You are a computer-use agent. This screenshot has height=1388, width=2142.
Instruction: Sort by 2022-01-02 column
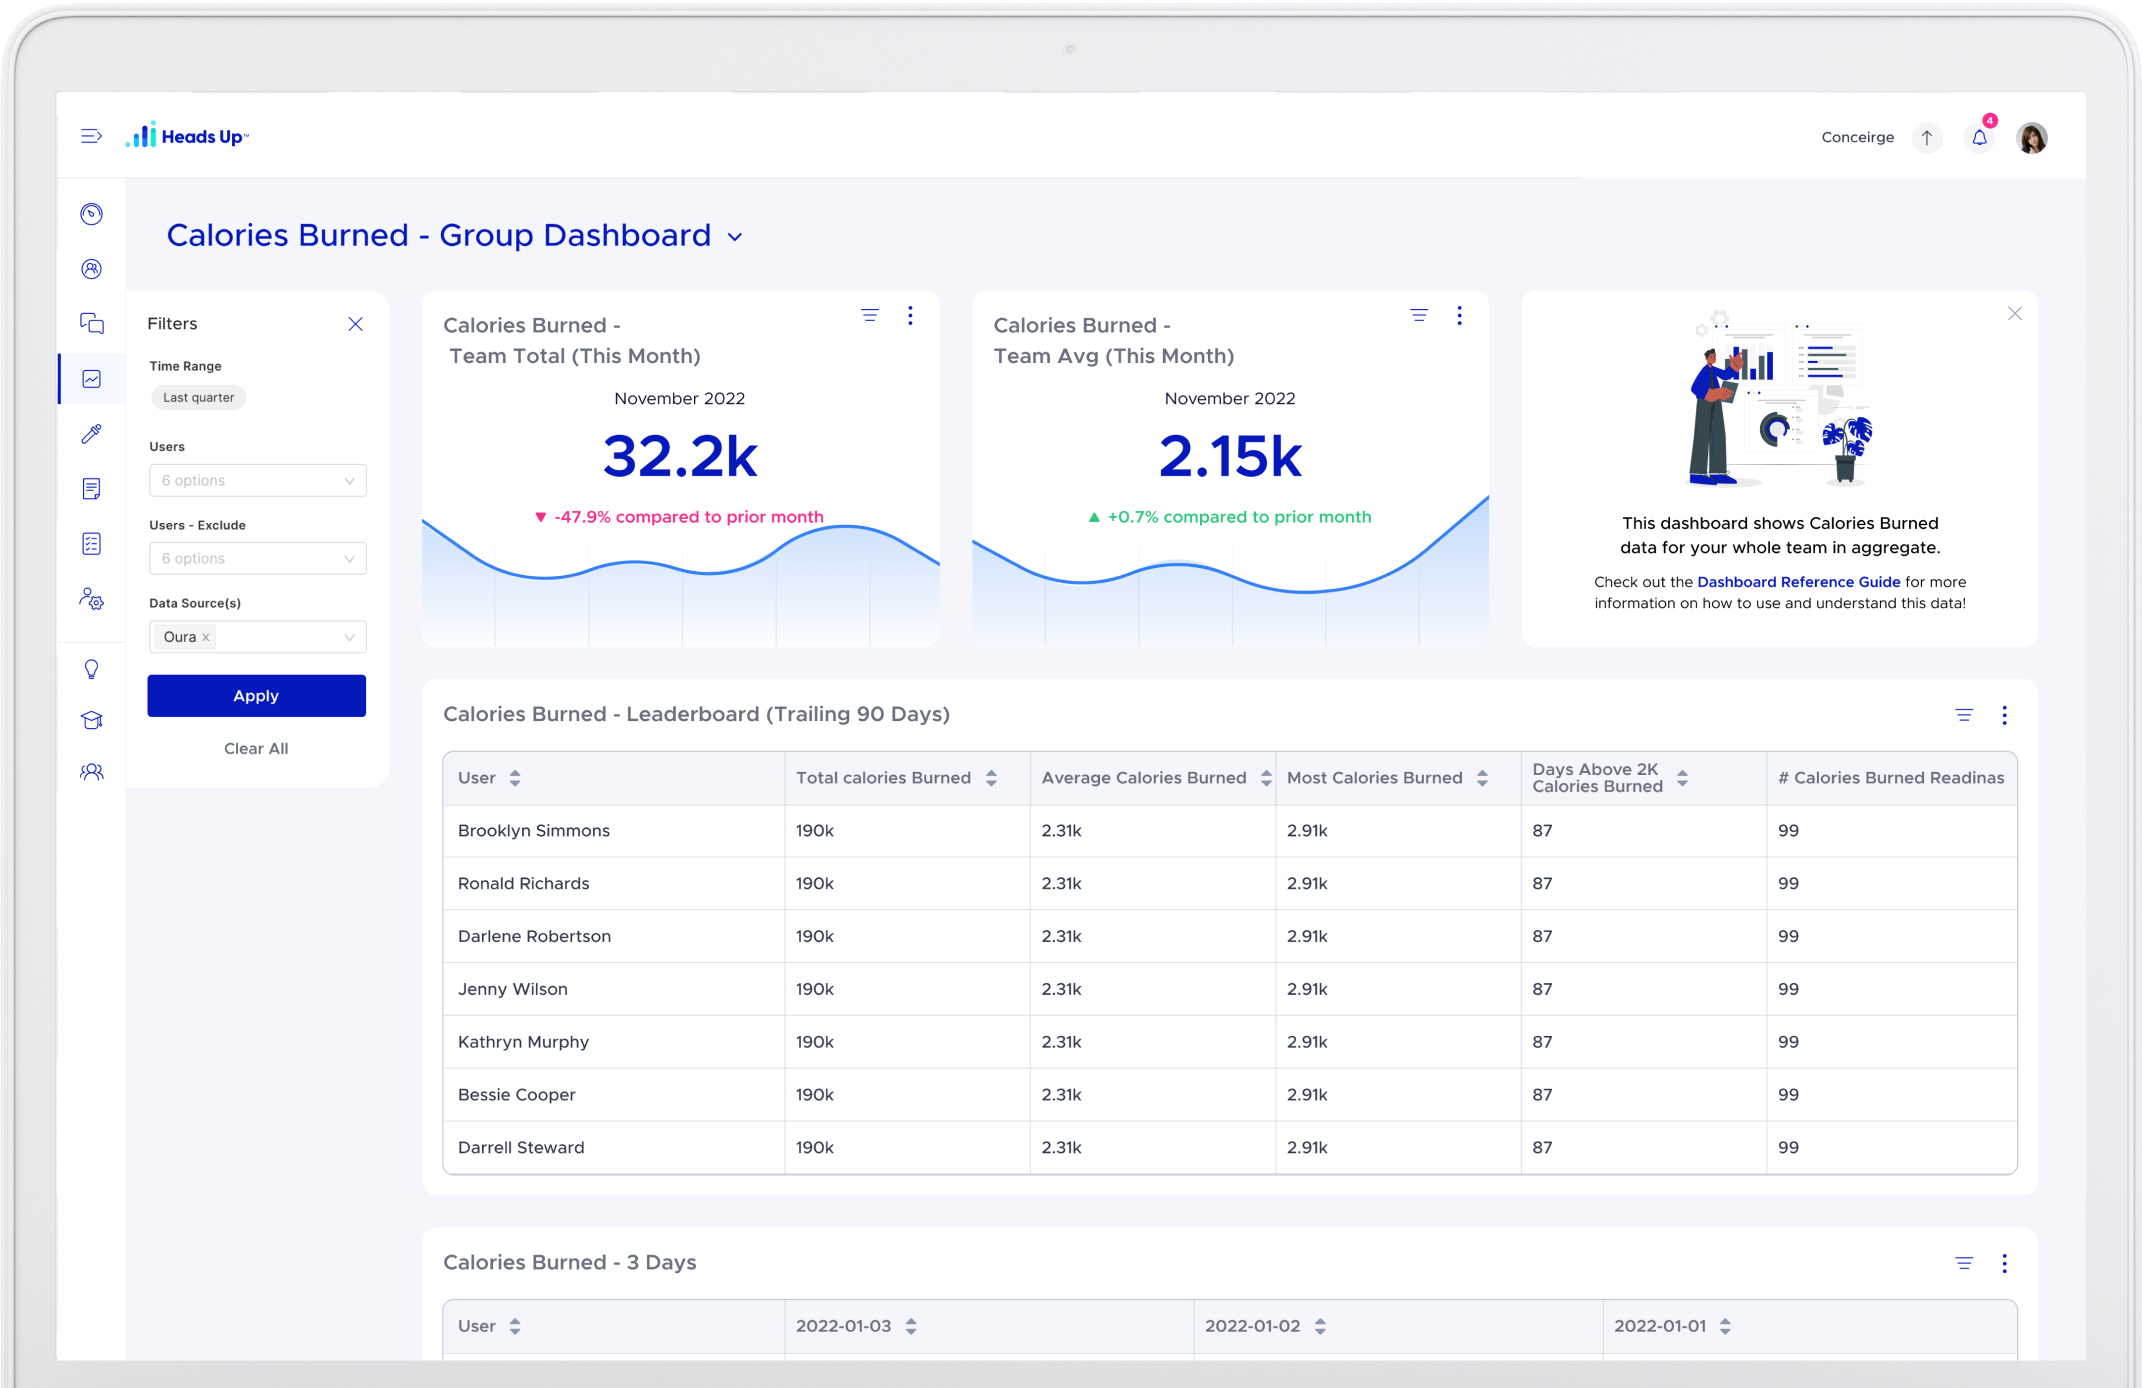point(1320,1326)
